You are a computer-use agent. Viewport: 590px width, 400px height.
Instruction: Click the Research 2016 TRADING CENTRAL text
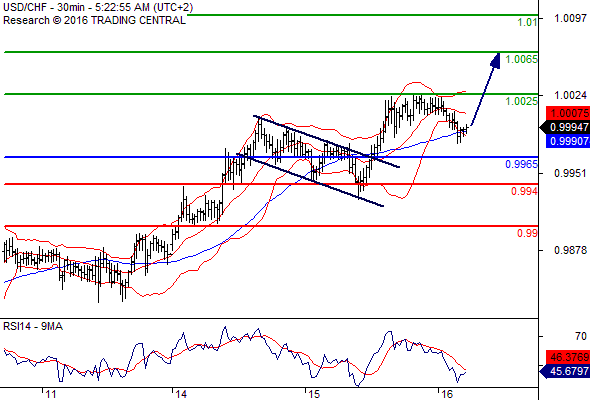point(94,20)
